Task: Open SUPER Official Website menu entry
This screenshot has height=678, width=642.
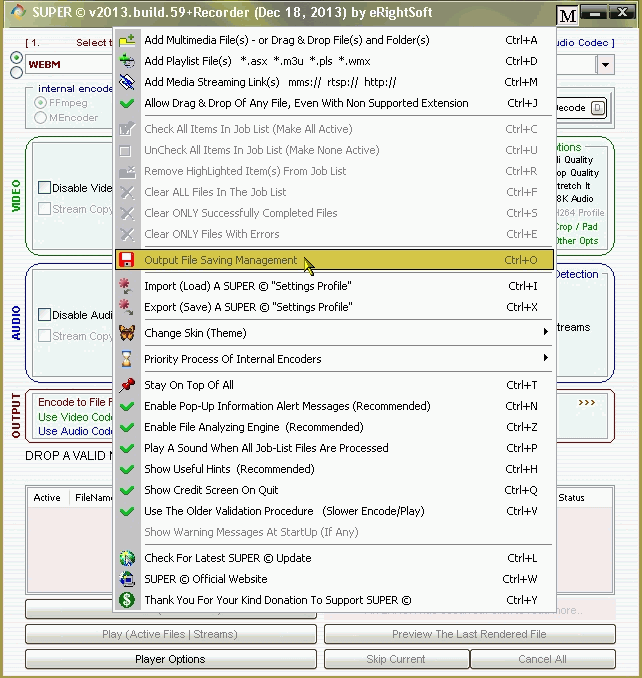Action: click(x=334, y=579)
